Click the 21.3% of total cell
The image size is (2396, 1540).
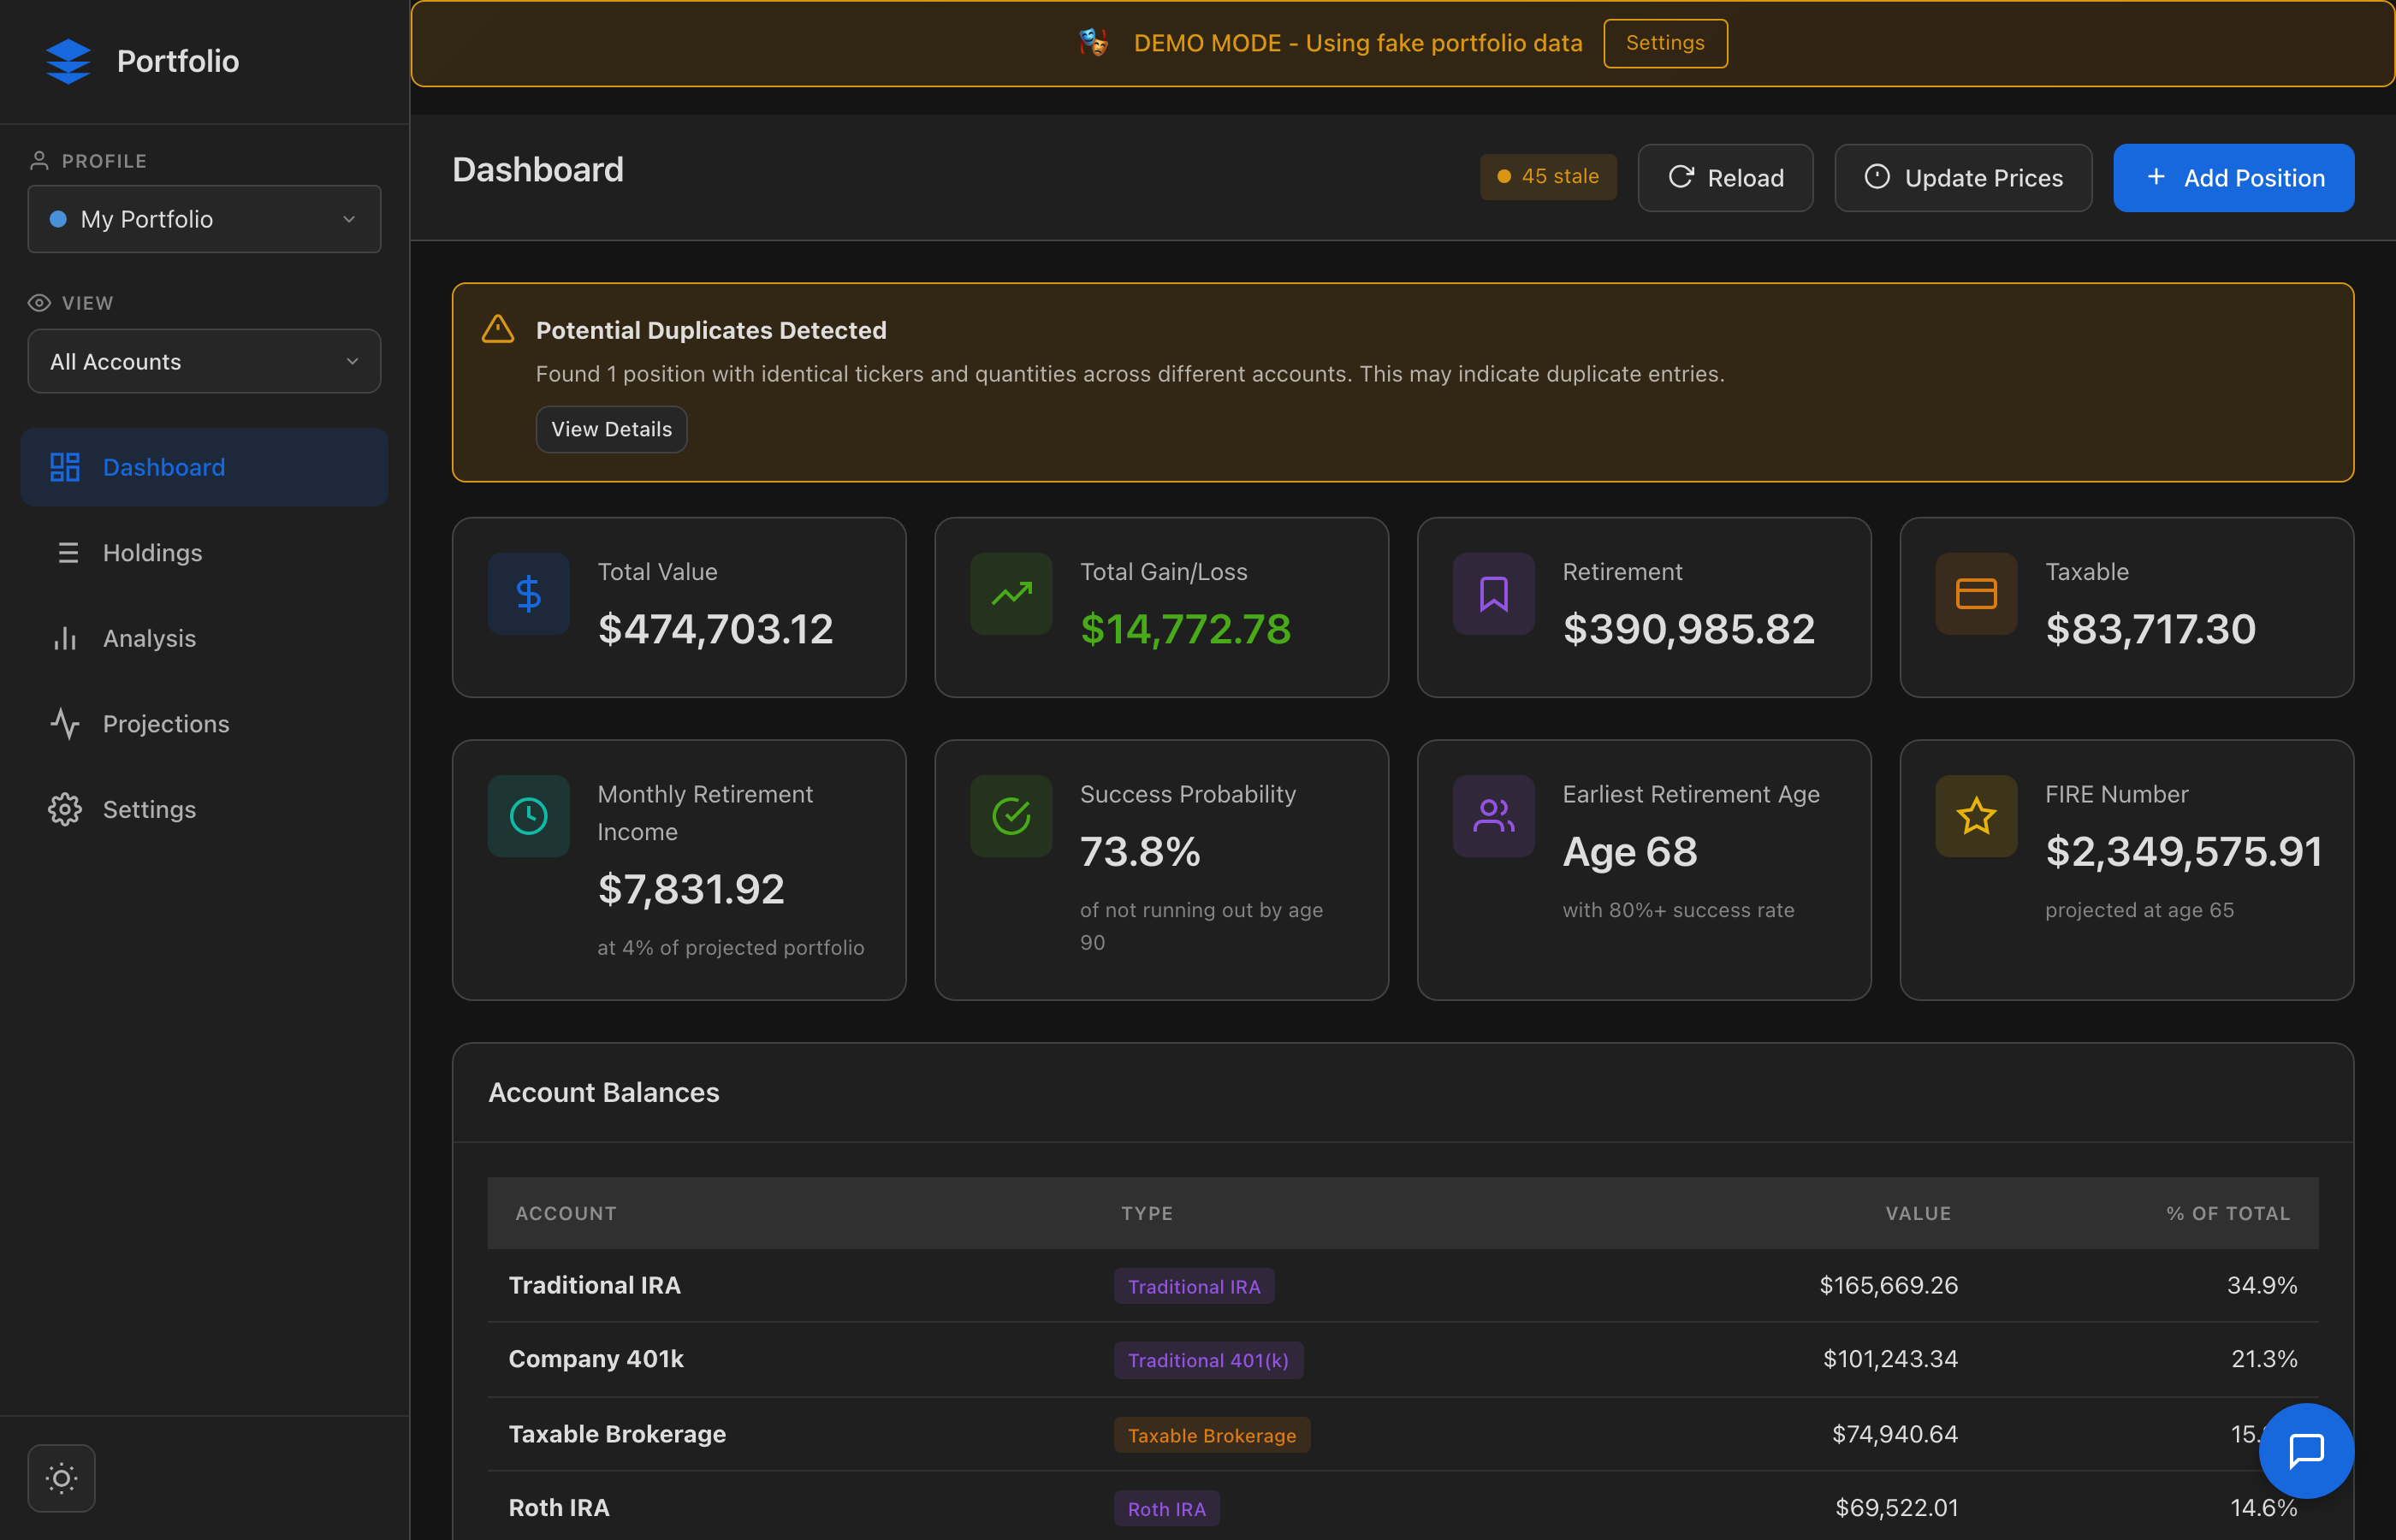pyautogui.click(x=2264, y=1359)
